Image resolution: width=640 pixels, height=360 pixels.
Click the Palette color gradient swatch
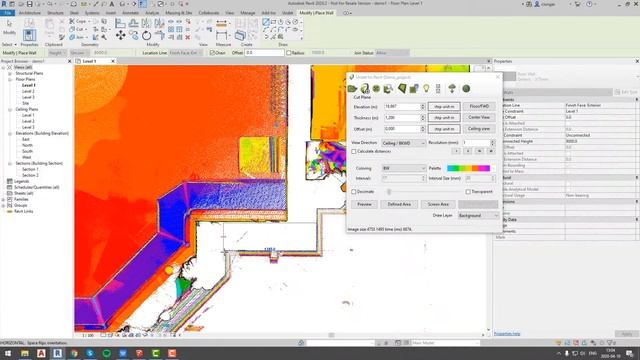tap(469, 168)
